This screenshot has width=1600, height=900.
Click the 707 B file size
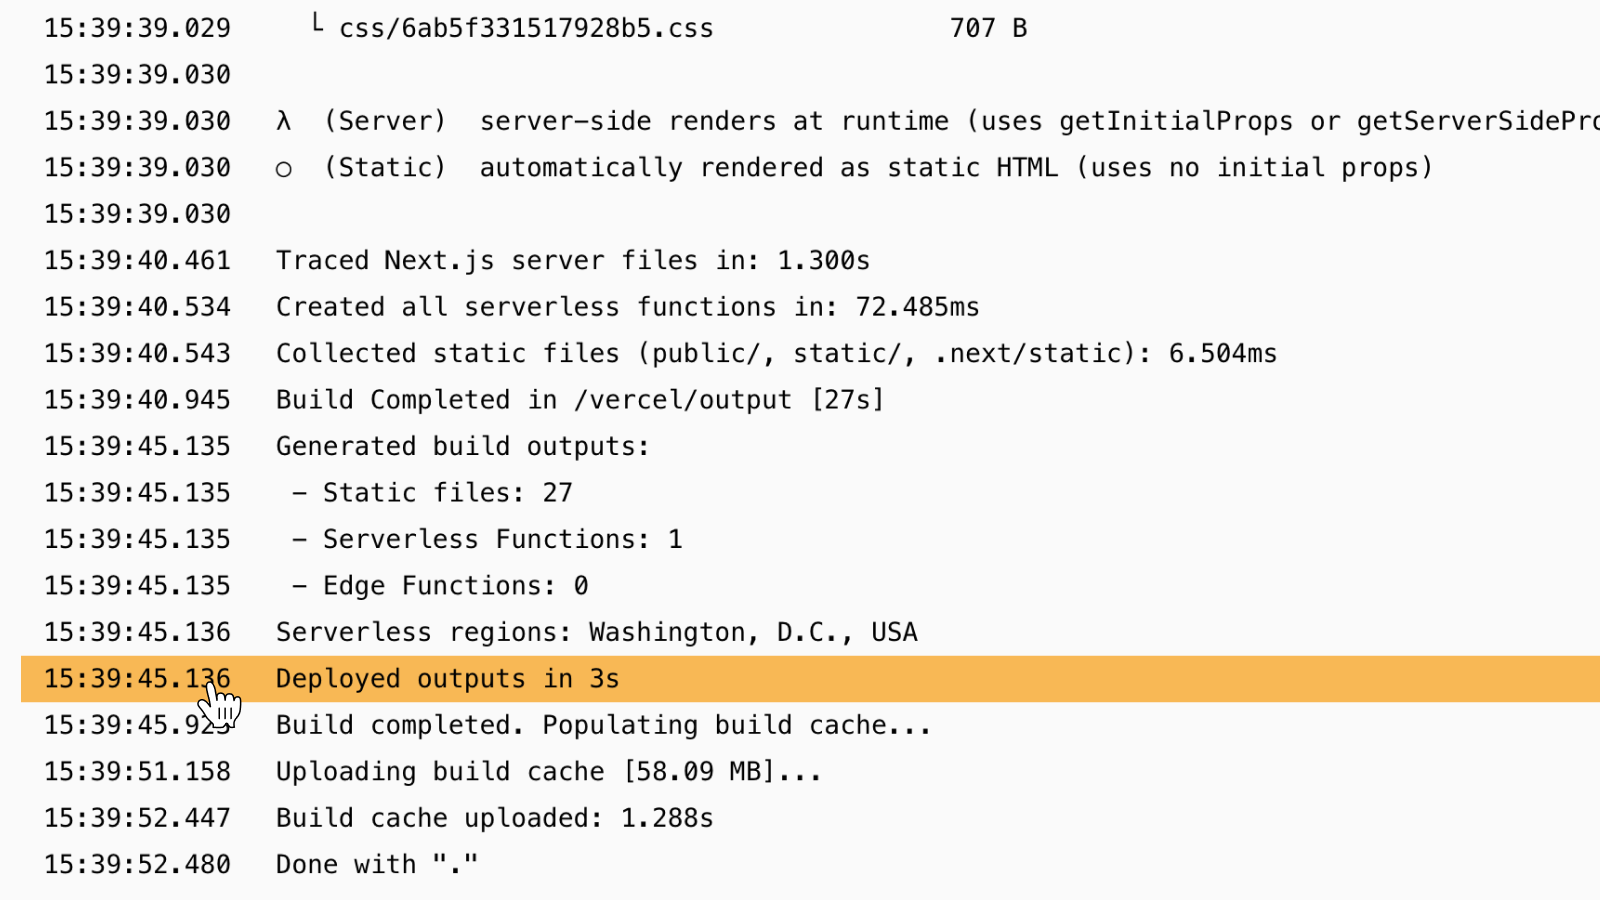pos(988,28)
